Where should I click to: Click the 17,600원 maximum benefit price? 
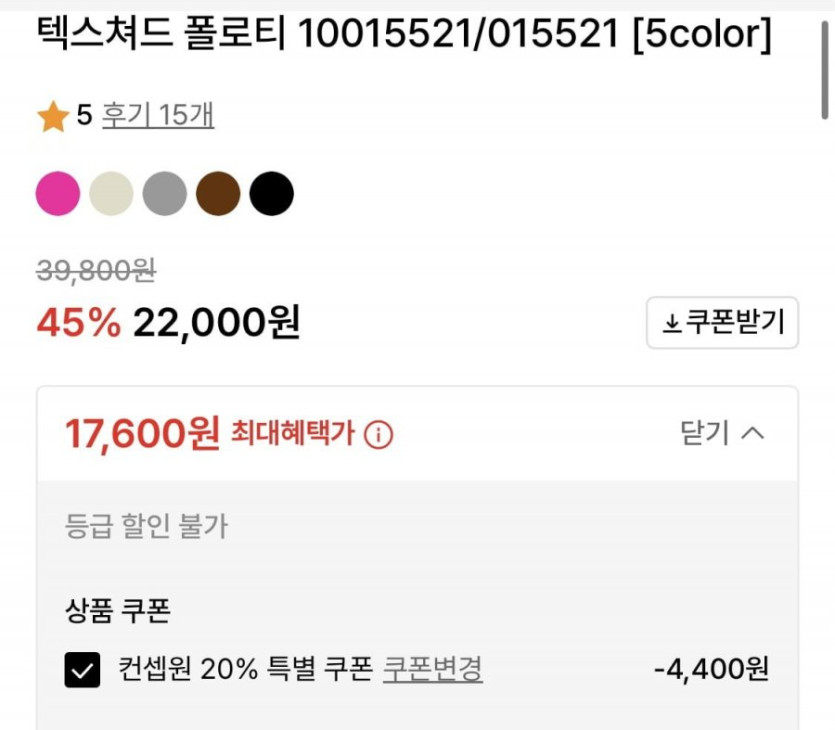[x=142, y=434]
